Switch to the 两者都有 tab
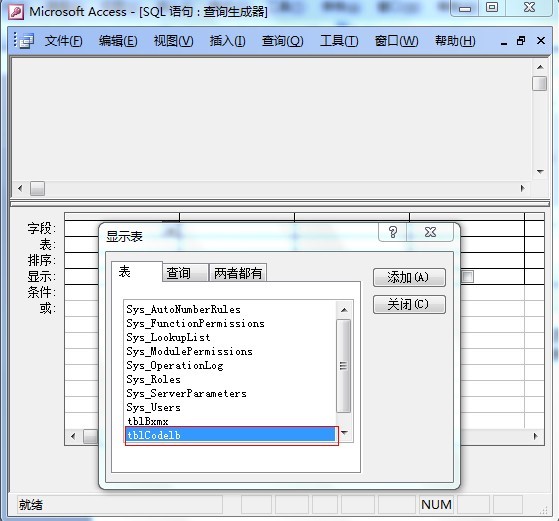This screenshot has width=559, height=521. point(238,274)
